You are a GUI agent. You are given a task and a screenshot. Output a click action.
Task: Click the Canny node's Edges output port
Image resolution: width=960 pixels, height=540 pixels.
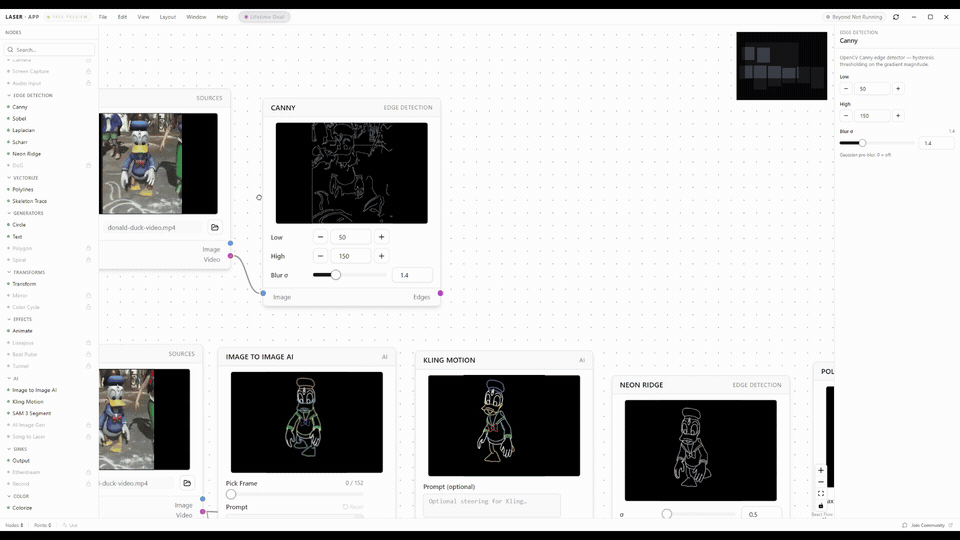pos(440,293)
